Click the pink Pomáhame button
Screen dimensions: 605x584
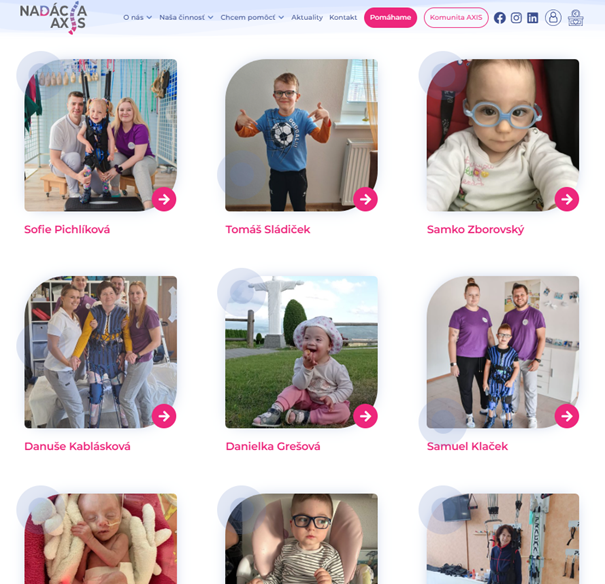pos(390,17)
